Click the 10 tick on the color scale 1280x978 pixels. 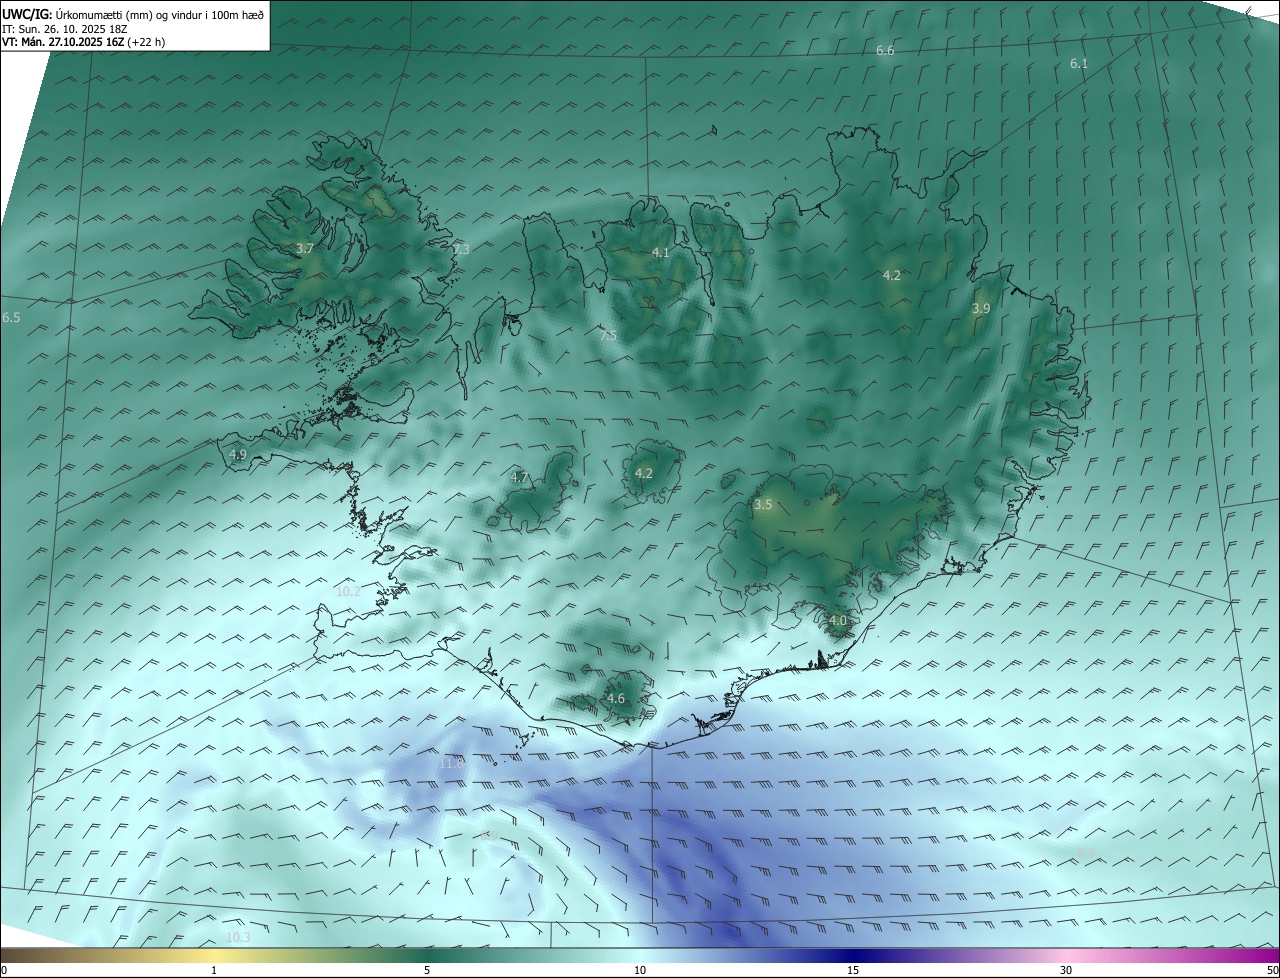(640, 971)
